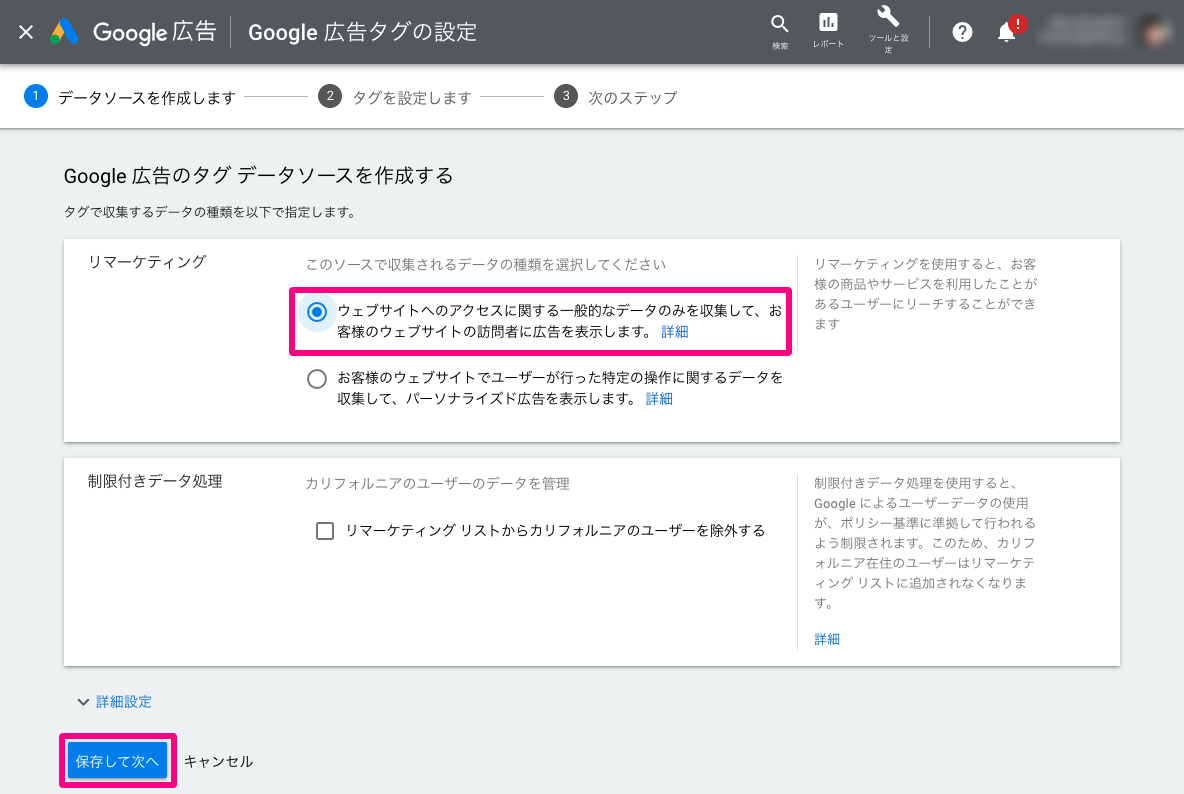Click the heading Google 広告のタグ データソースを作成する

pos(258,176)
